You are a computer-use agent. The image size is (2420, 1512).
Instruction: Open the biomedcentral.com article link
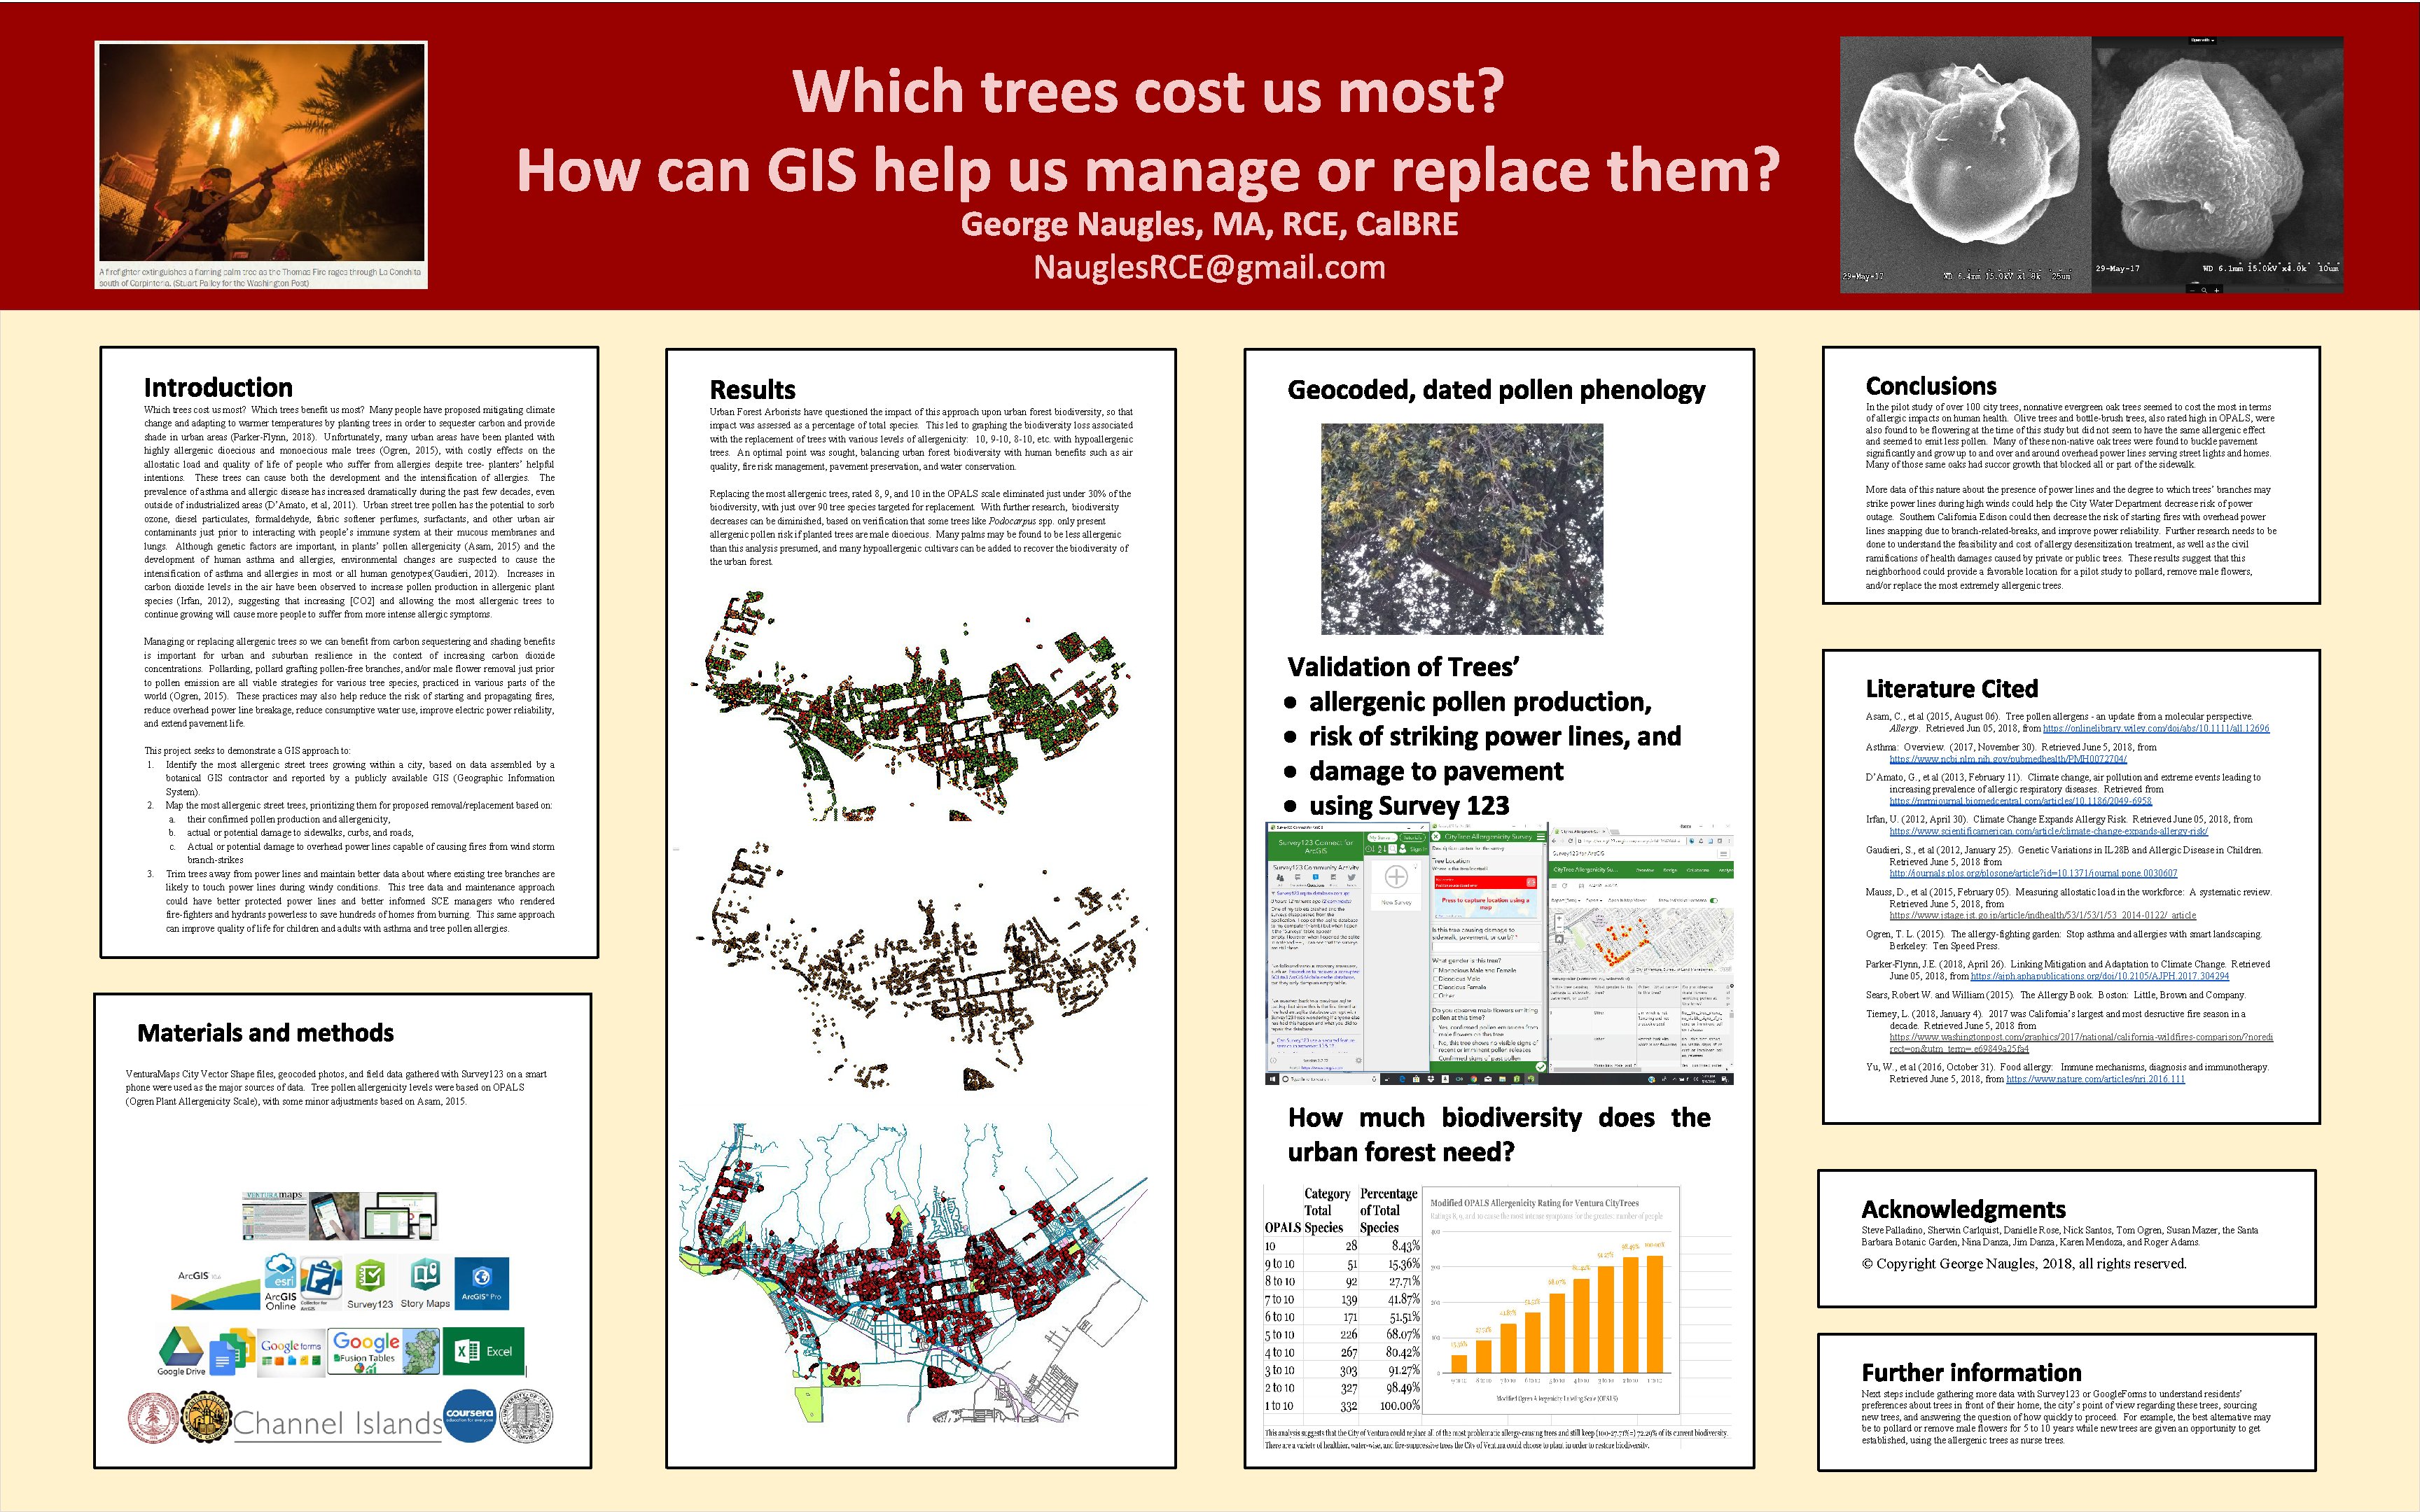[2020, 801]
